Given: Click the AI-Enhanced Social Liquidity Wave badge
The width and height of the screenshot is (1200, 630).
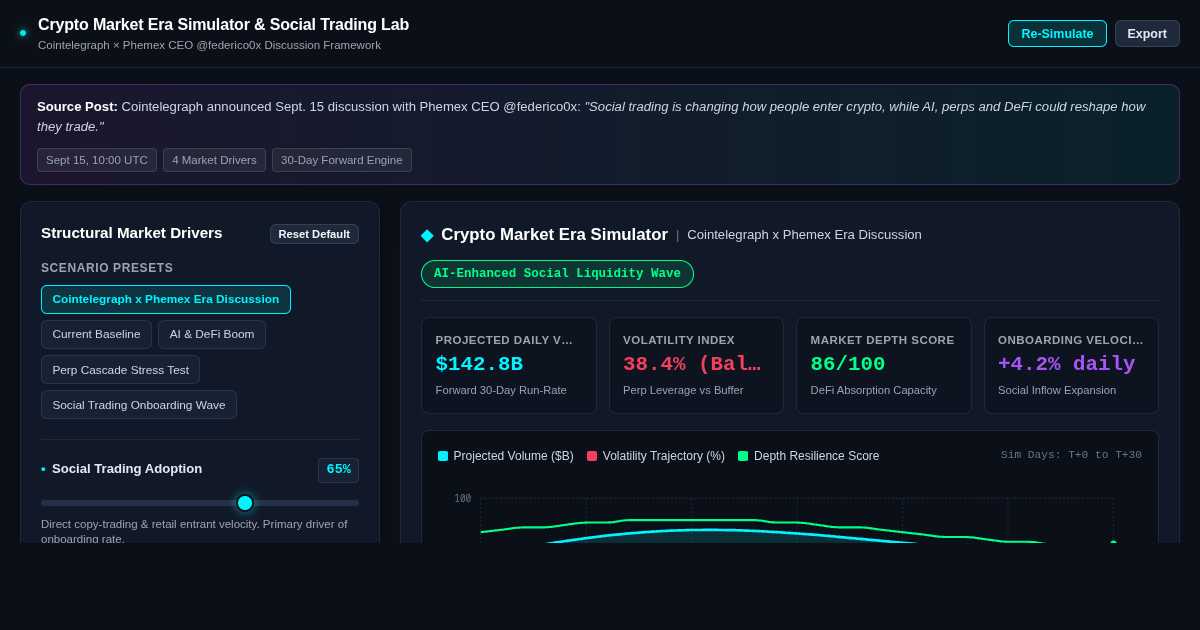Looking at the screenshot, I should 557,274.
